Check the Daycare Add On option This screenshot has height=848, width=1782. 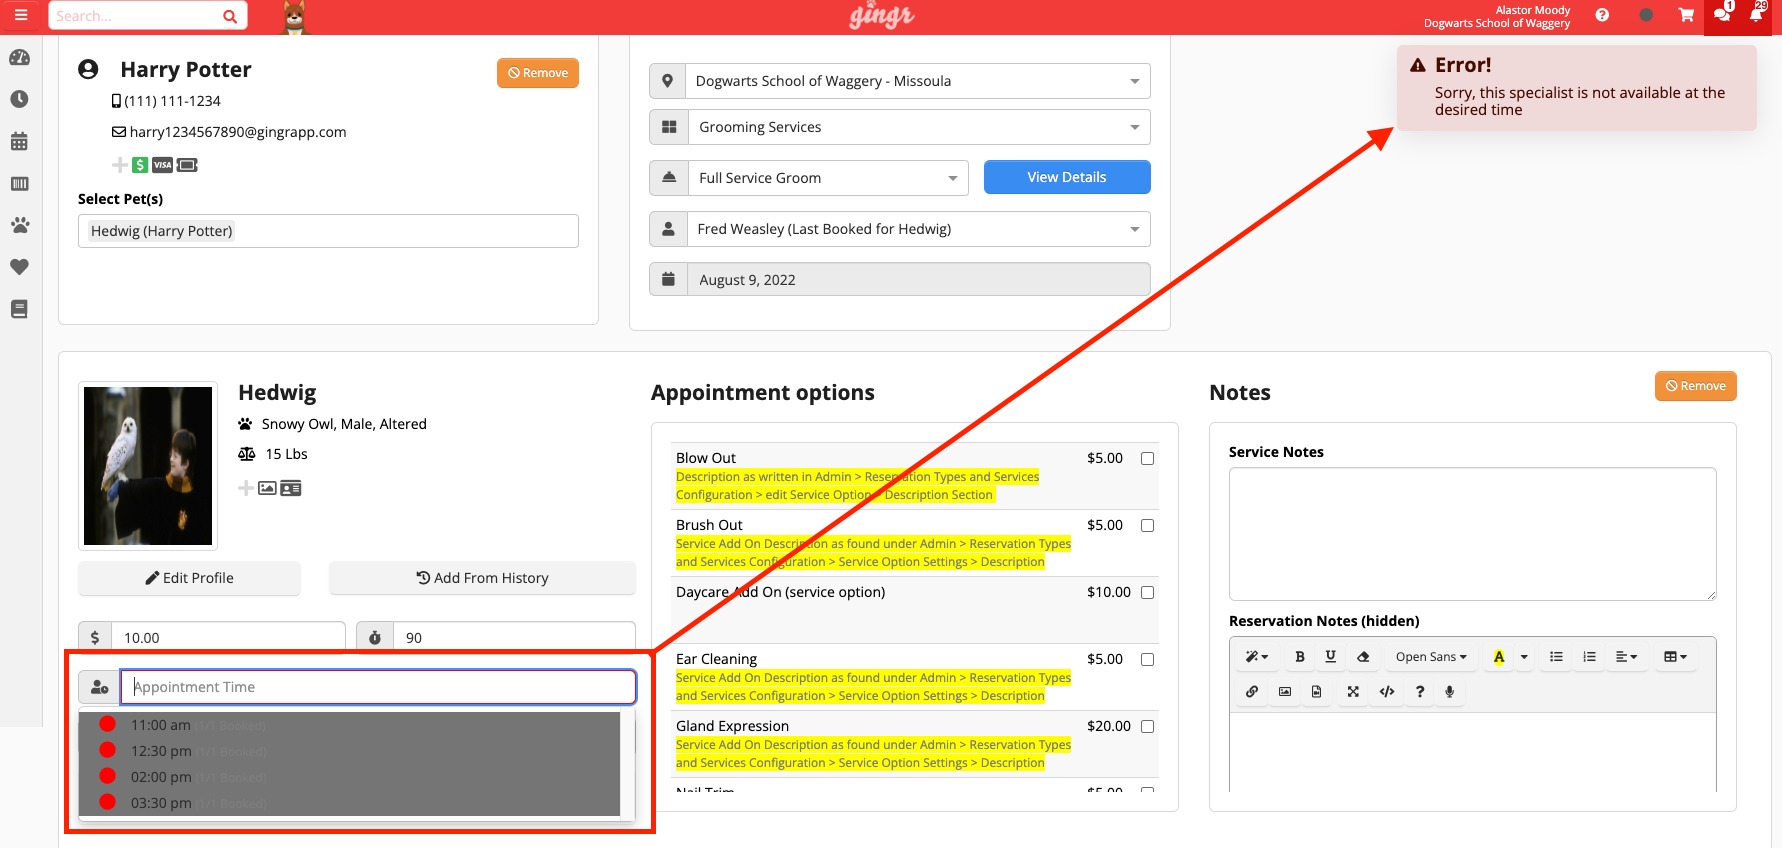[1147, 593]
